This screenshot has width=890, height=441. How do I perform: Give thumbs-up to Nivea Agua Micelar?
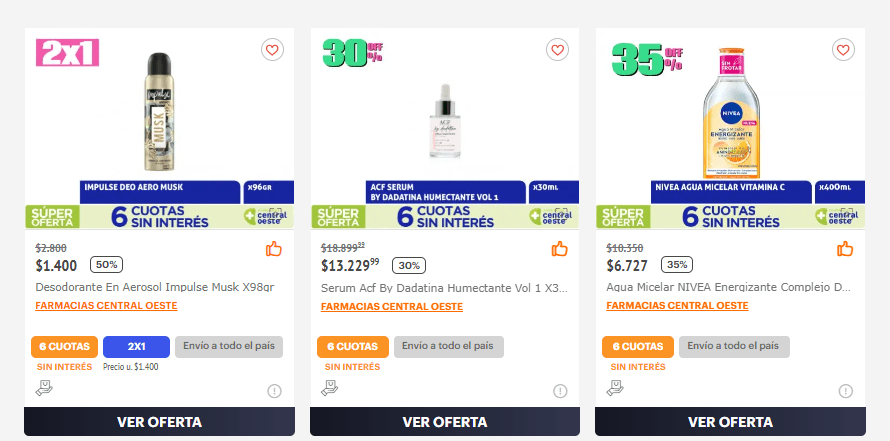[845, 249]
